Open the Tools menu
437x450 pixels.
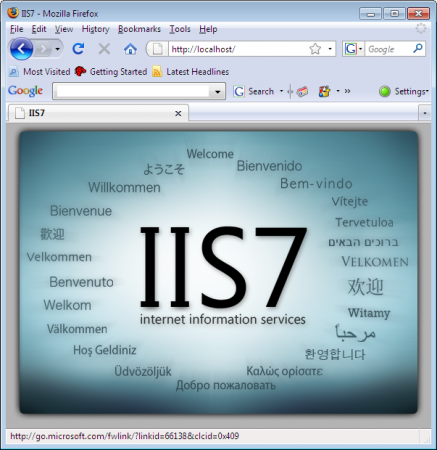pos(180,29)
